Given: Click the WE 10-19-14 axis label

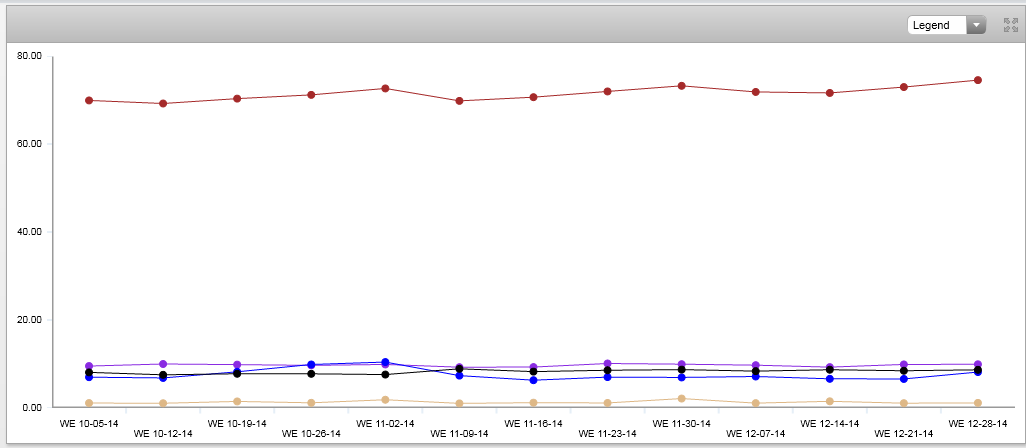Looking at the screenshot, I should (237, 423).
